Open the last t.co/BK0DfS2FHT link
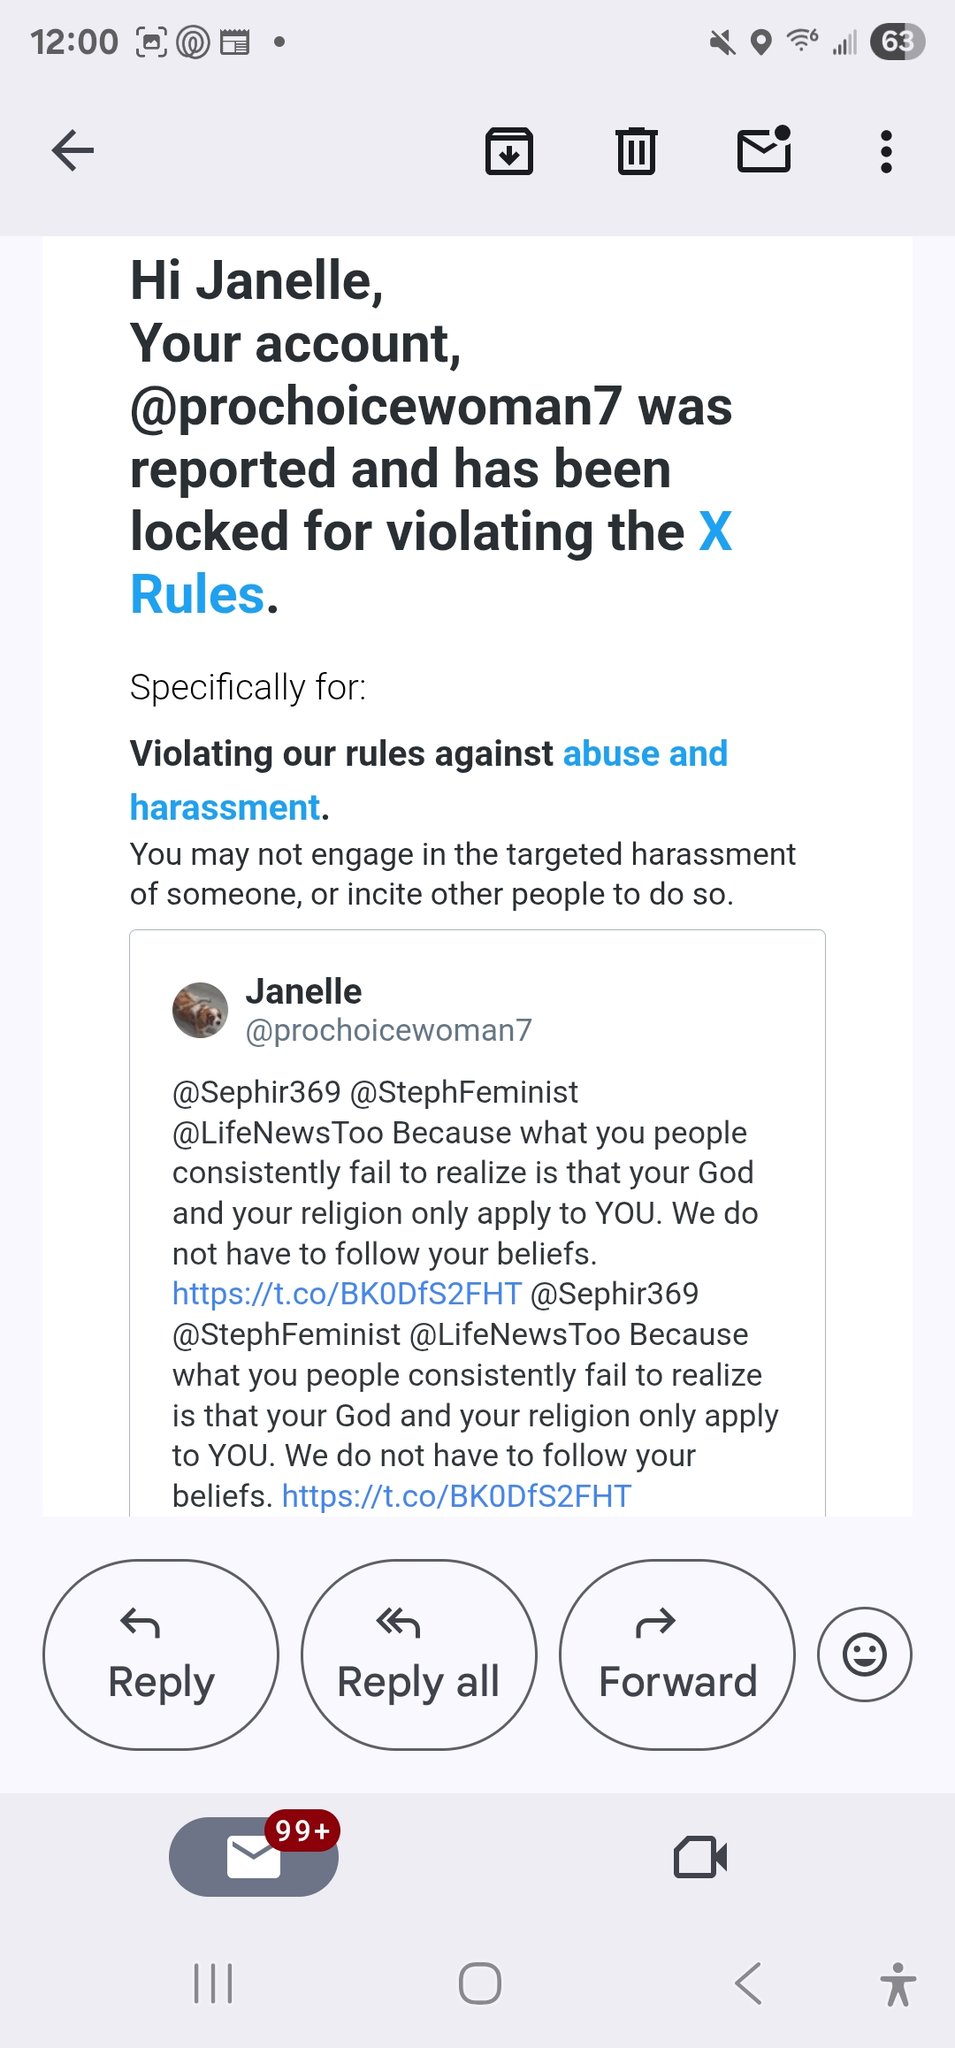955x2048 pixels. [456, 1496]
